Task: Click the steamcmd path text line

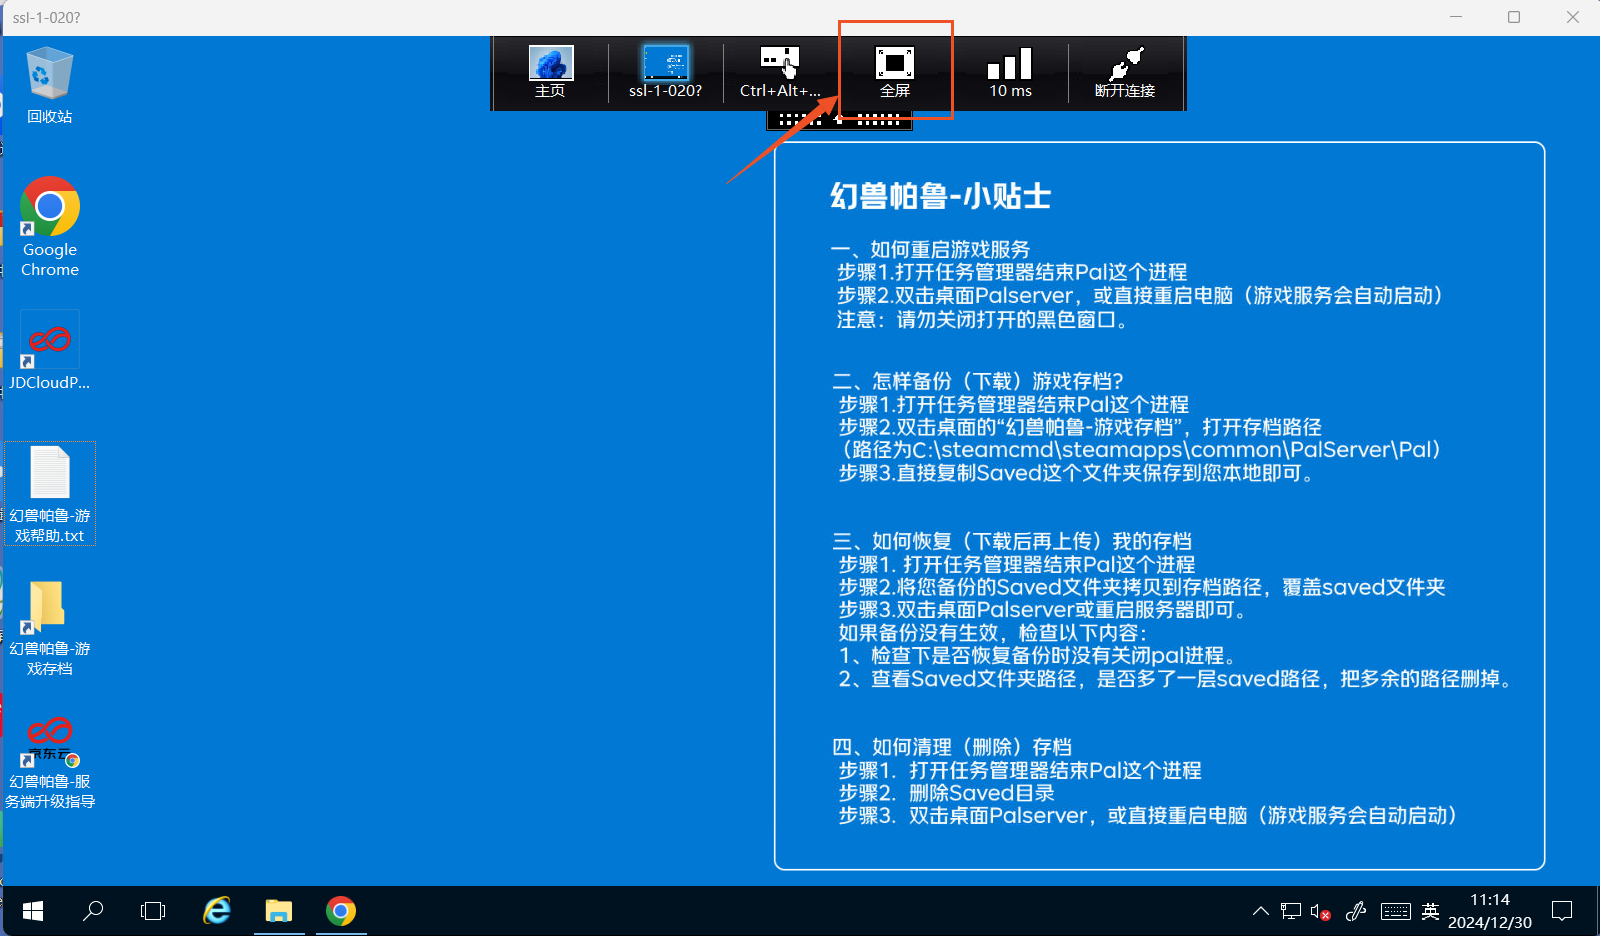Action: (1141, 450)
